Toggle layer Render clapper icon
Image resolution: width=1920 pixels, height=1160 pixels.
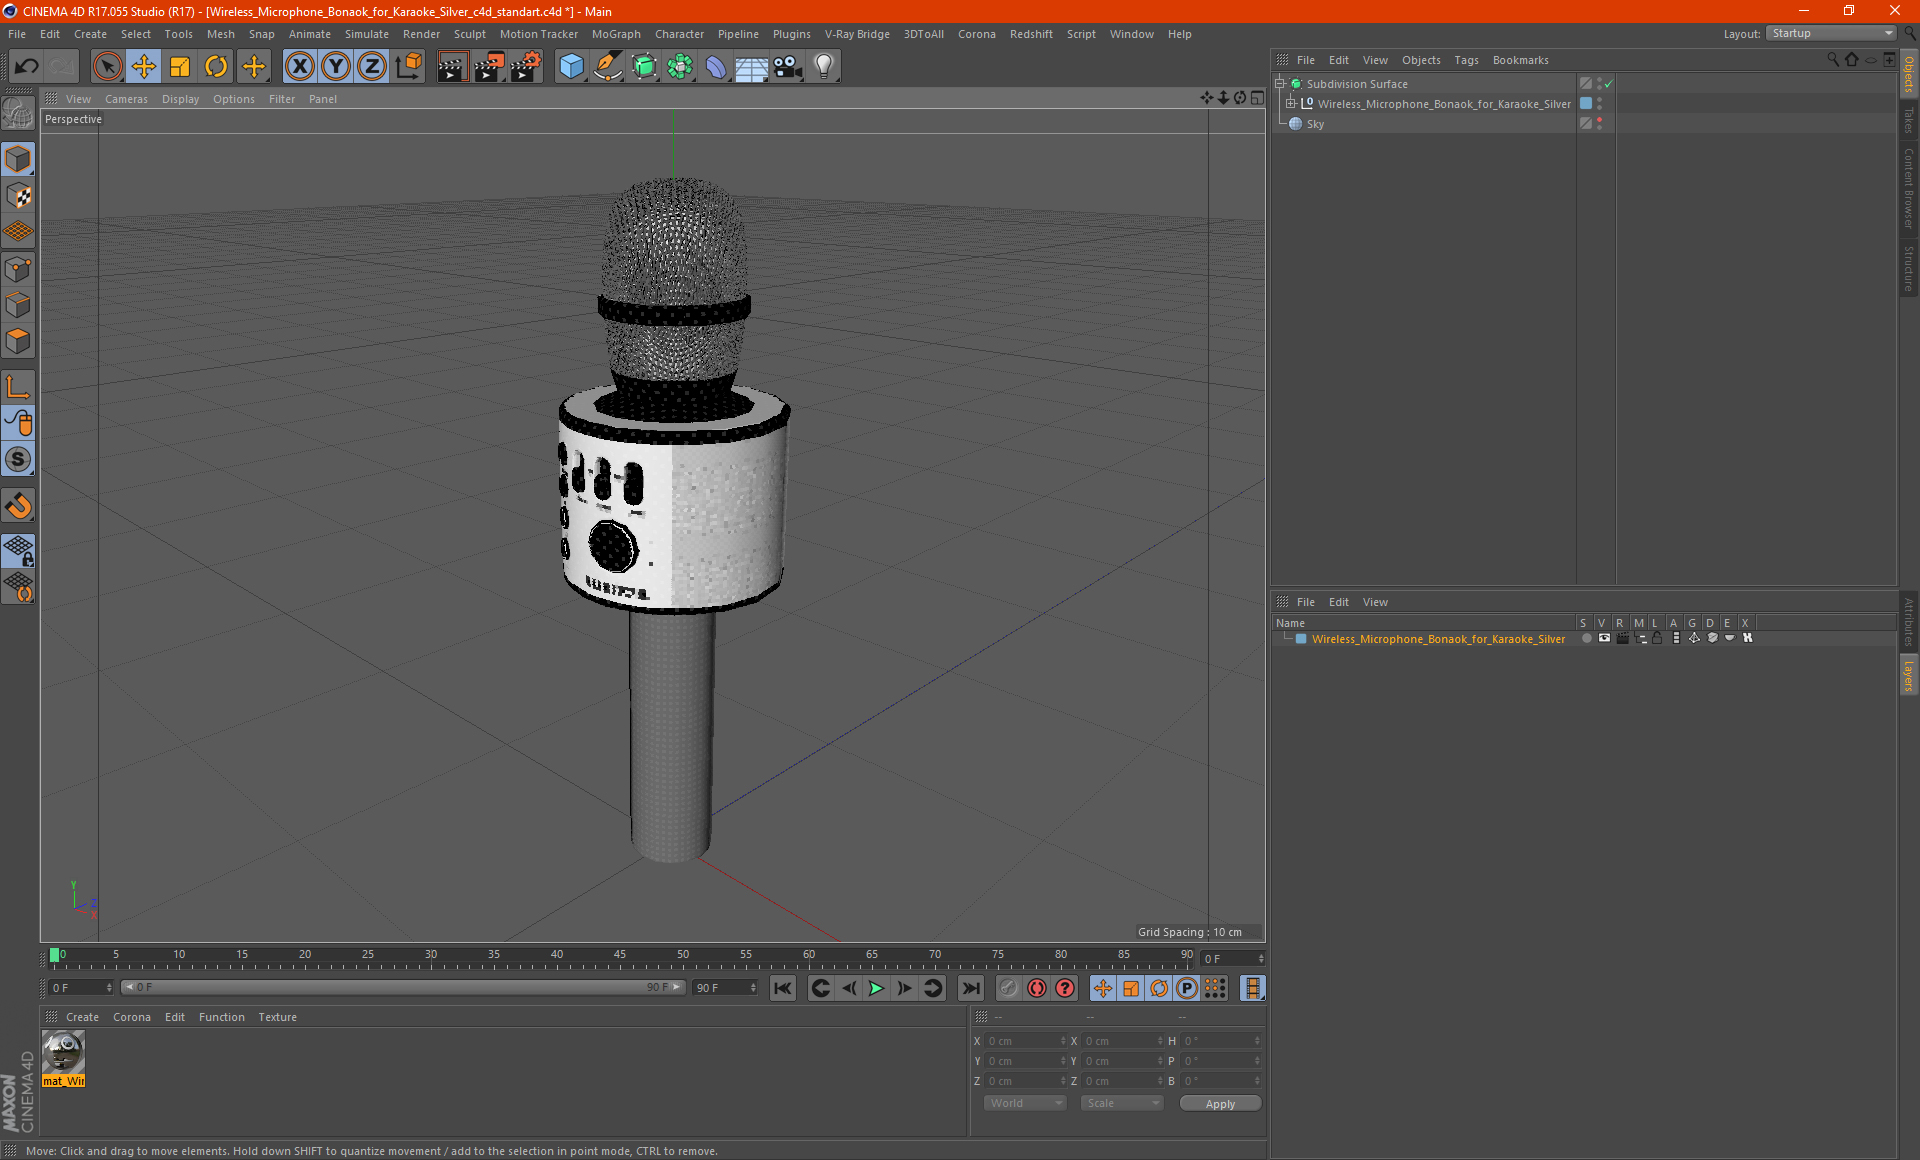pos(1622,638)
